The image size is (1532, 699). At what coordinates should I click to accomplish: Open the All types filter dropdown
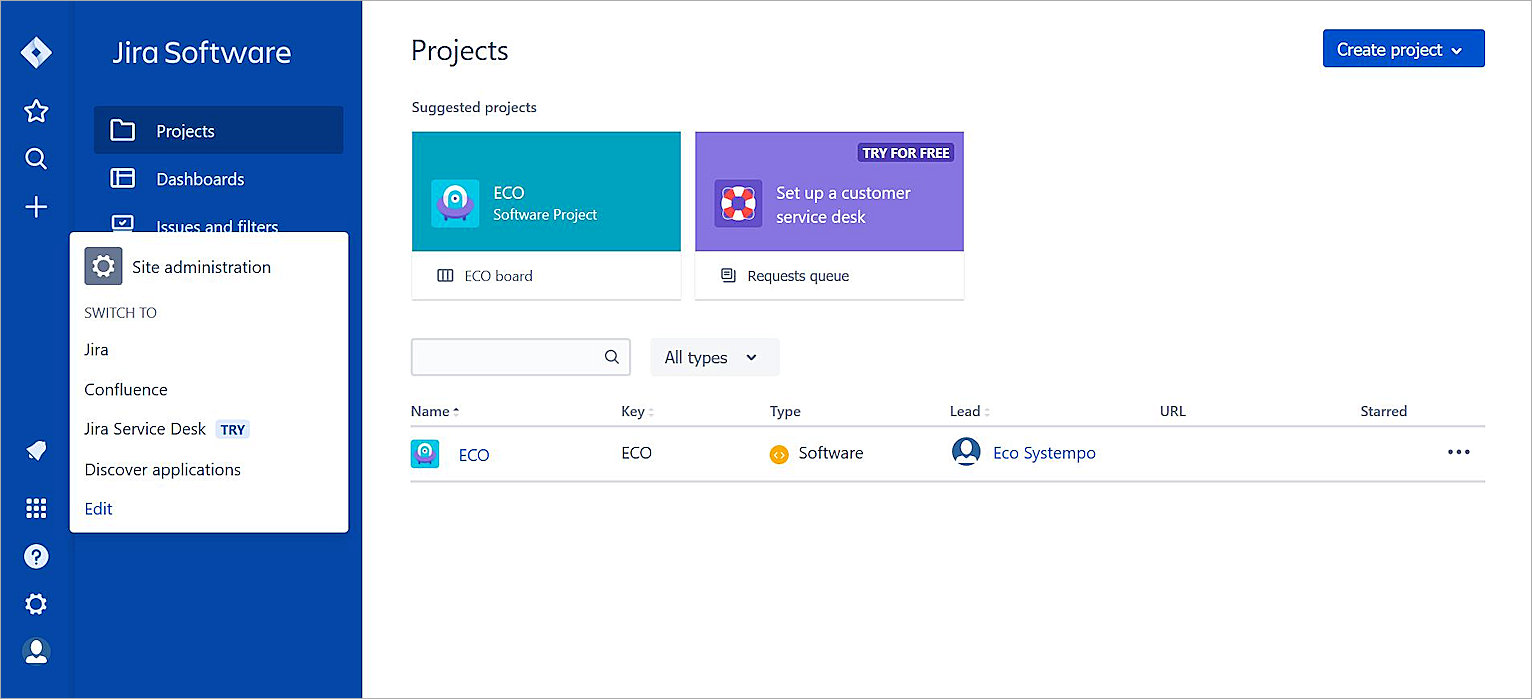click(x=714, y=357)
